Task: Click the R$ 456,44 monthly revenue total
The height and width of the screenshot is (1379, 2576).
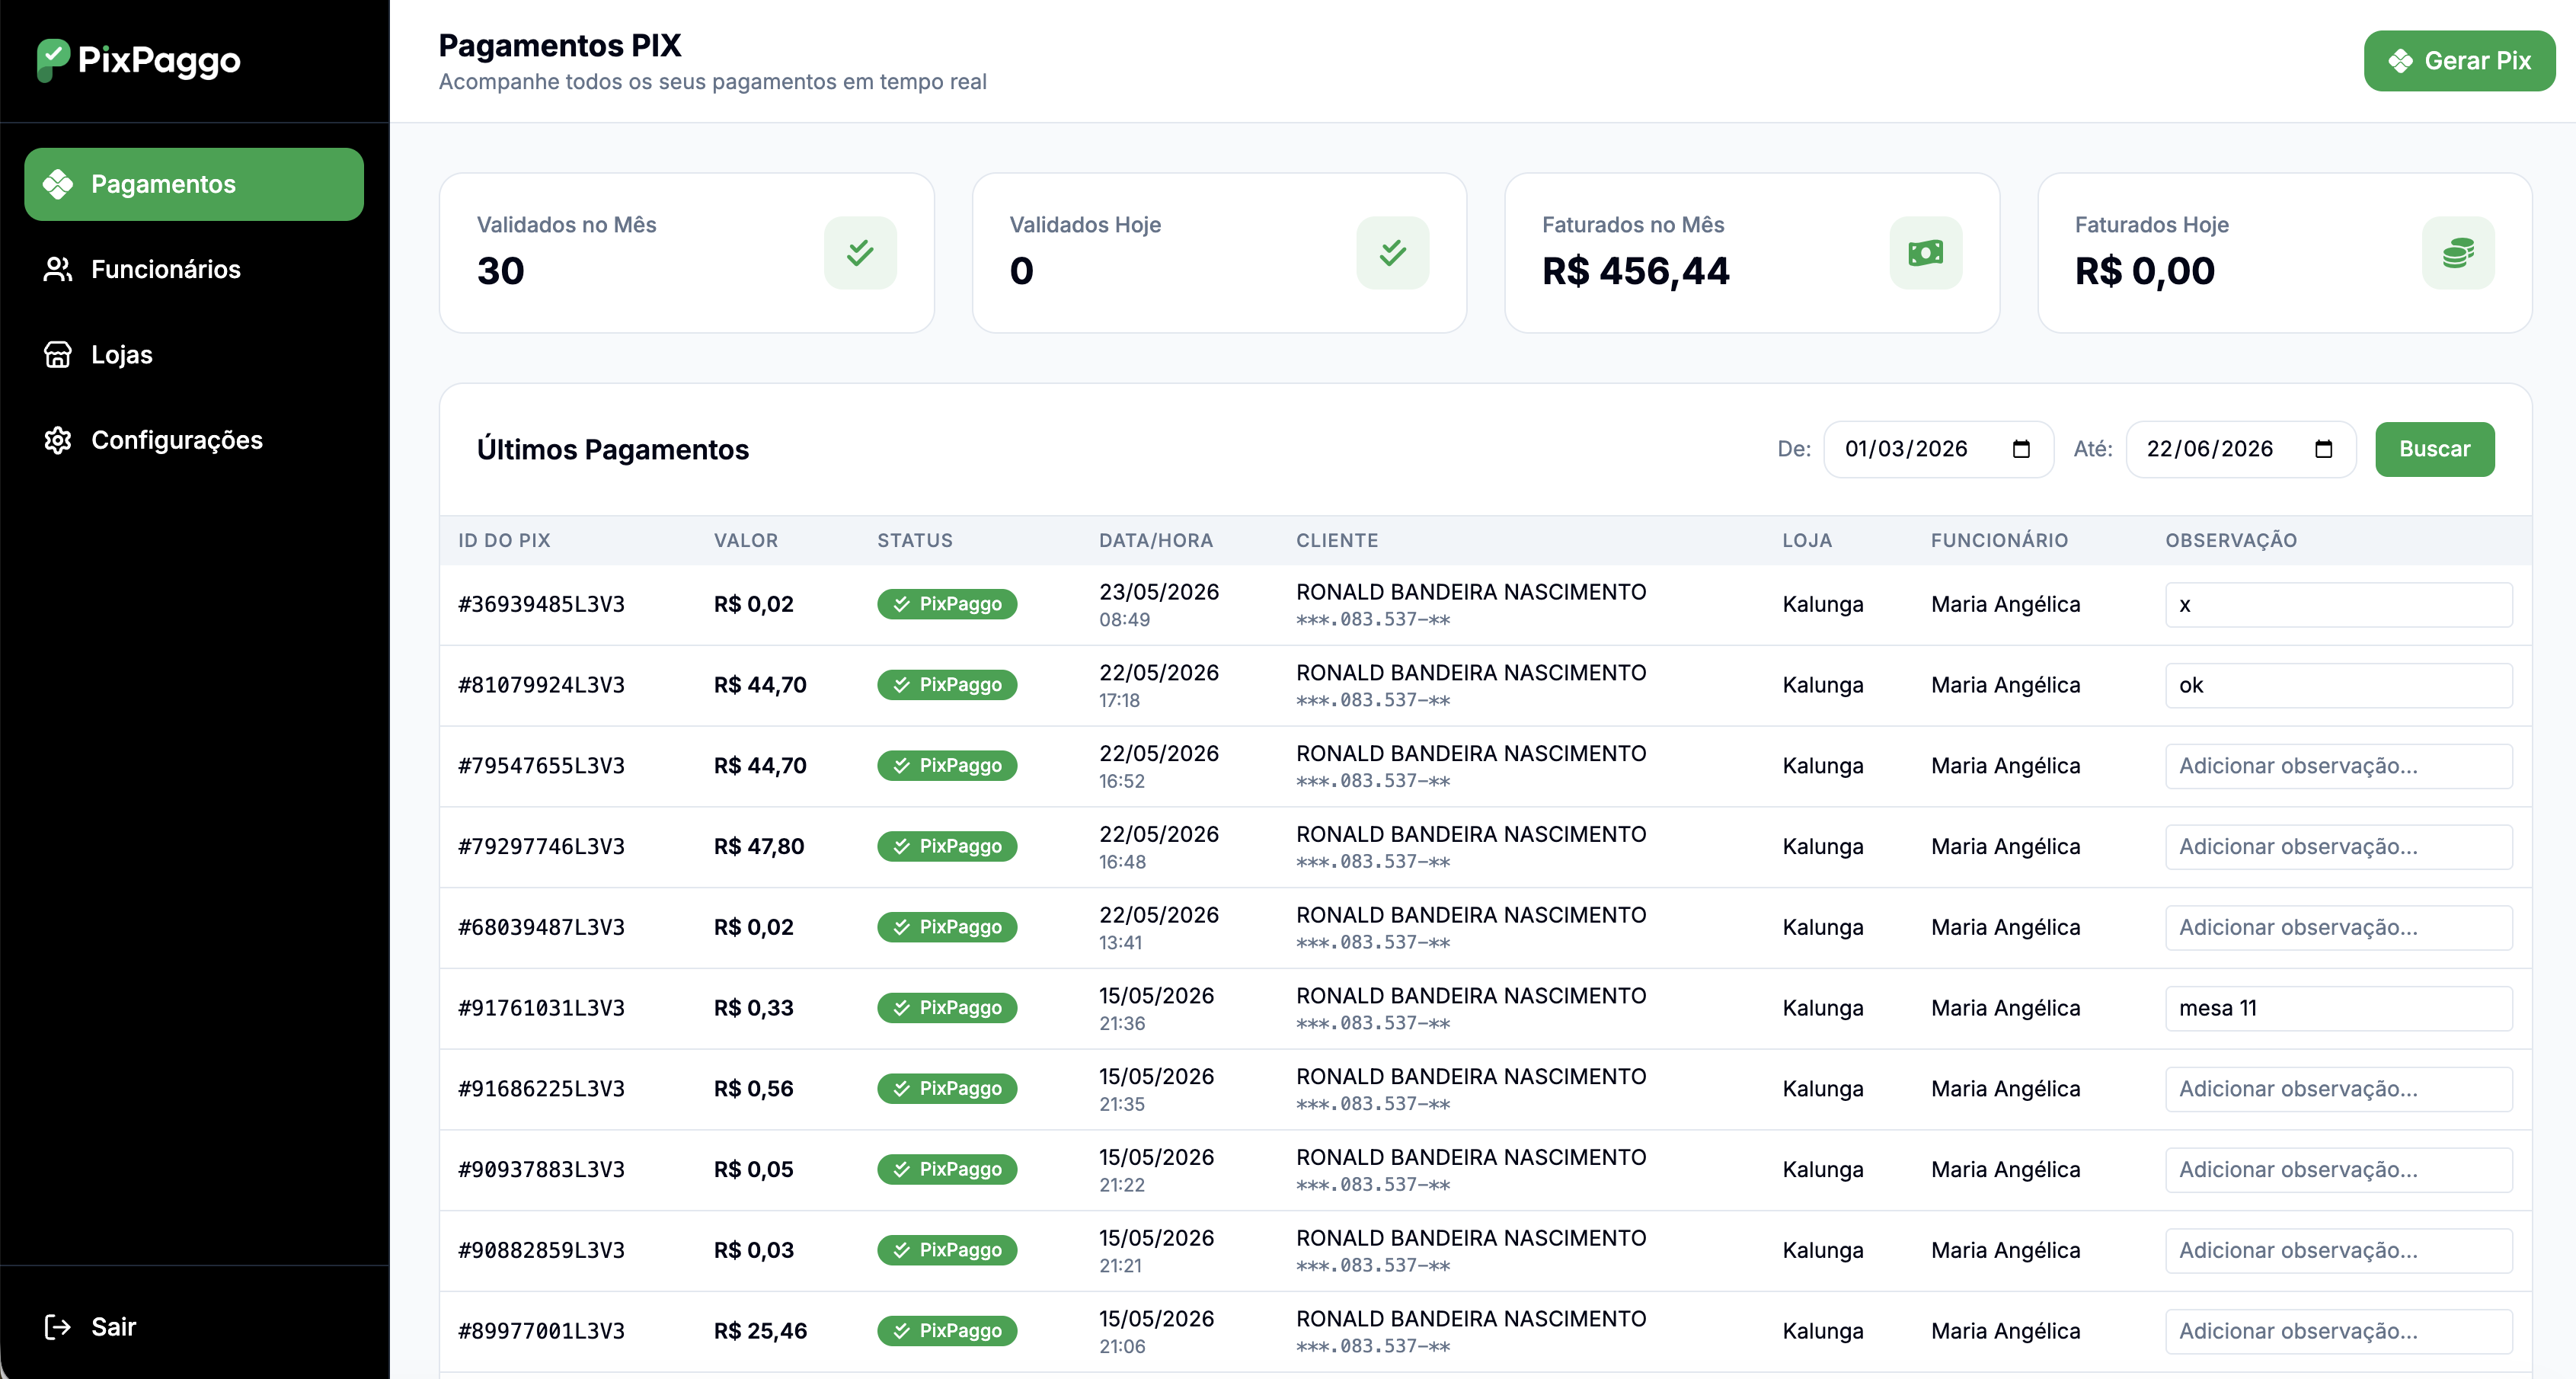Action: [x=1635, y=271]
